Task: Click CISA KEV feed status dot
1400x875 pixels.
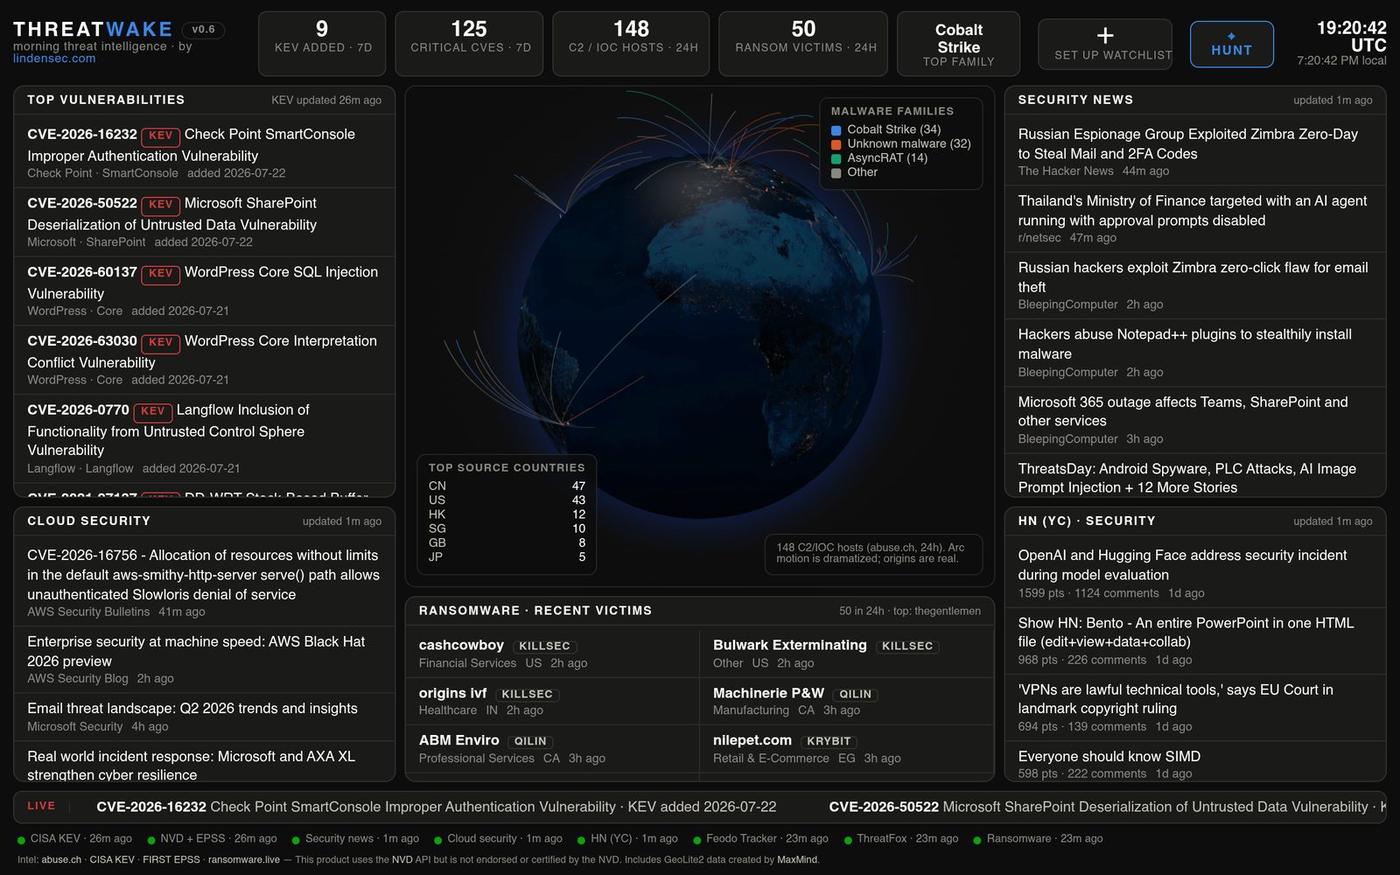Action: (x=22, y=840)
